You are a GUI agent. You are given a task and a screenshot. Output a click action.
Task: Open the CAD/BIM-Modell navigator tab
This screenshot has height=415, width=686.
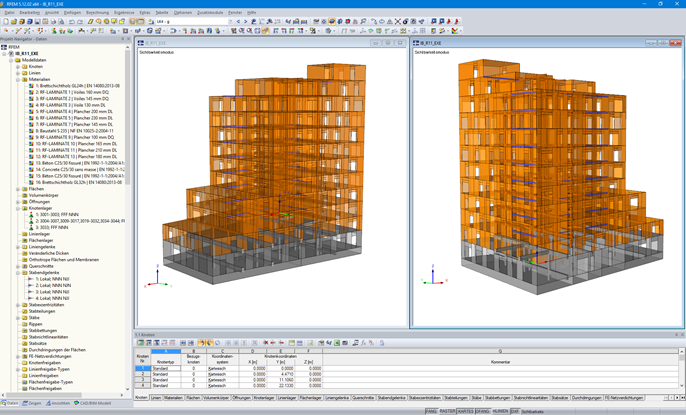point(93,403)
